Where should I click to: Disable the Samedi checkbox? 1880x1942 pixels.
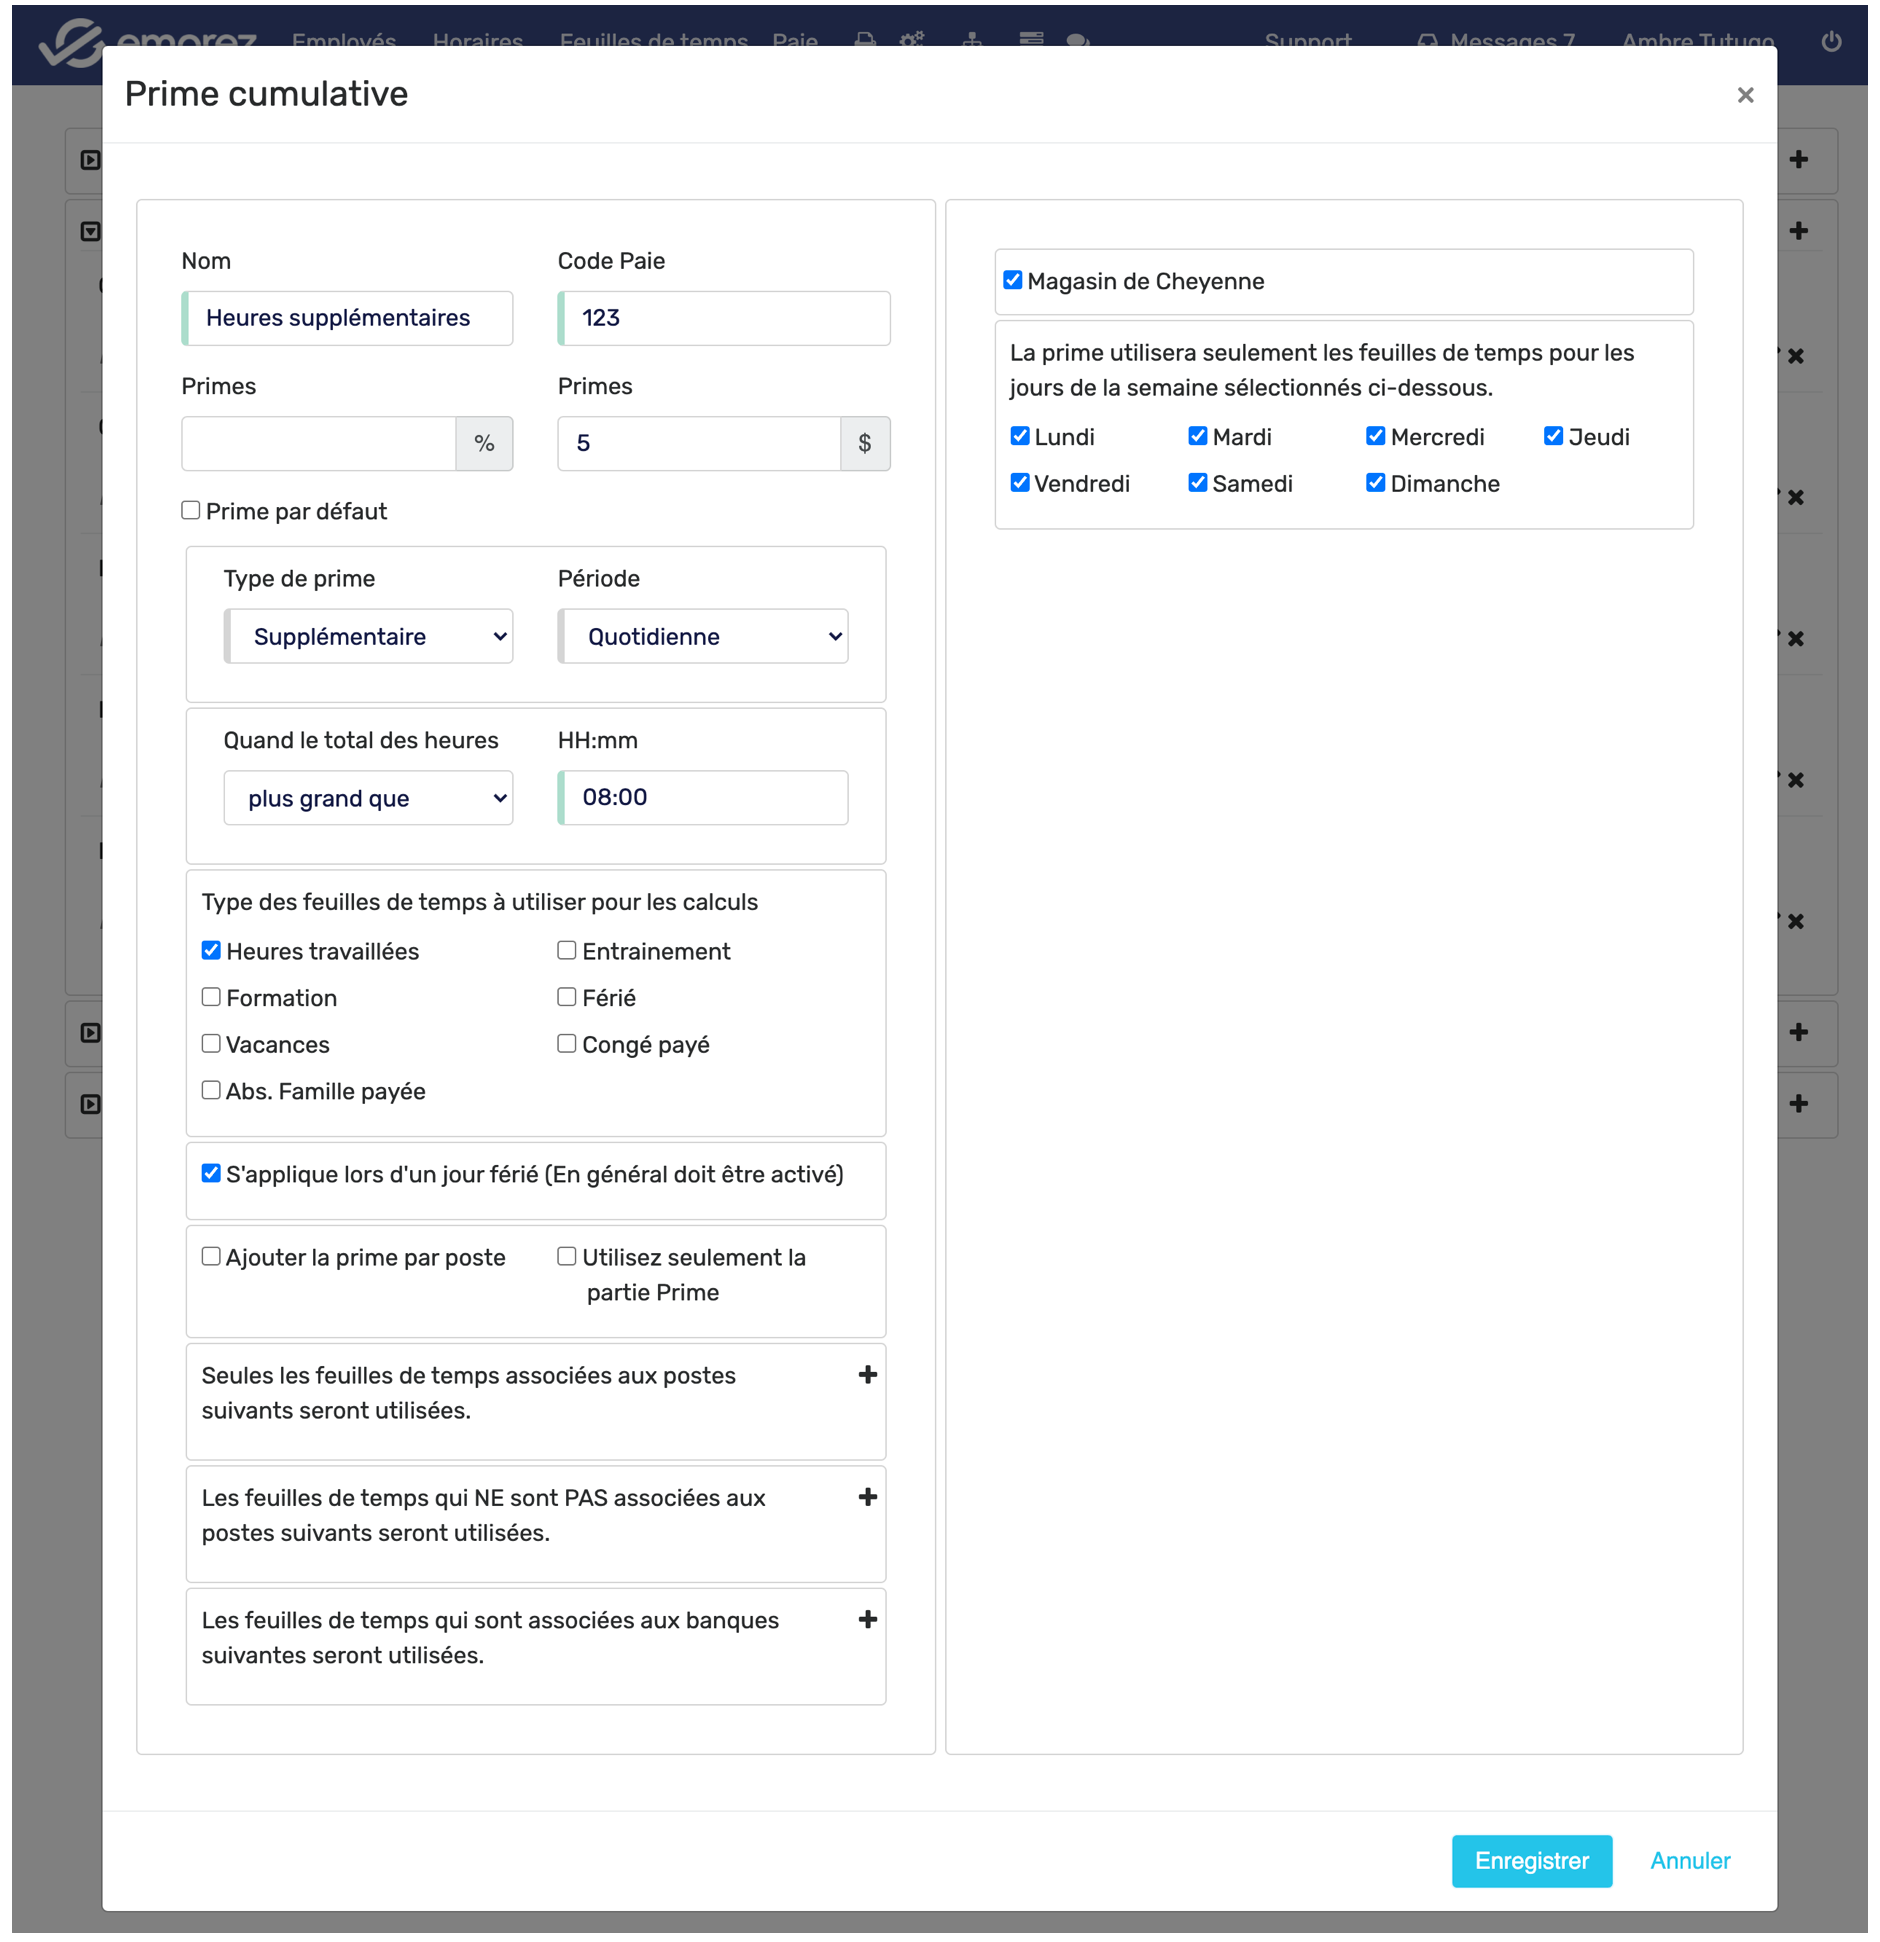point(1198,483)
